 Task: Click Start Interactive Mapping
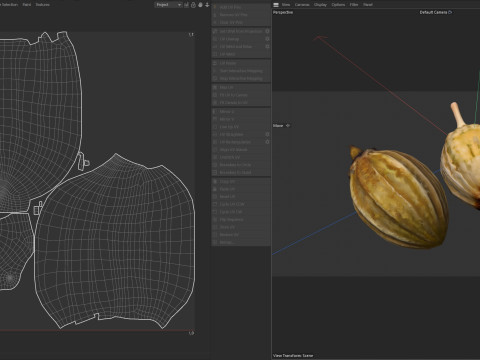tap(241, 71)
